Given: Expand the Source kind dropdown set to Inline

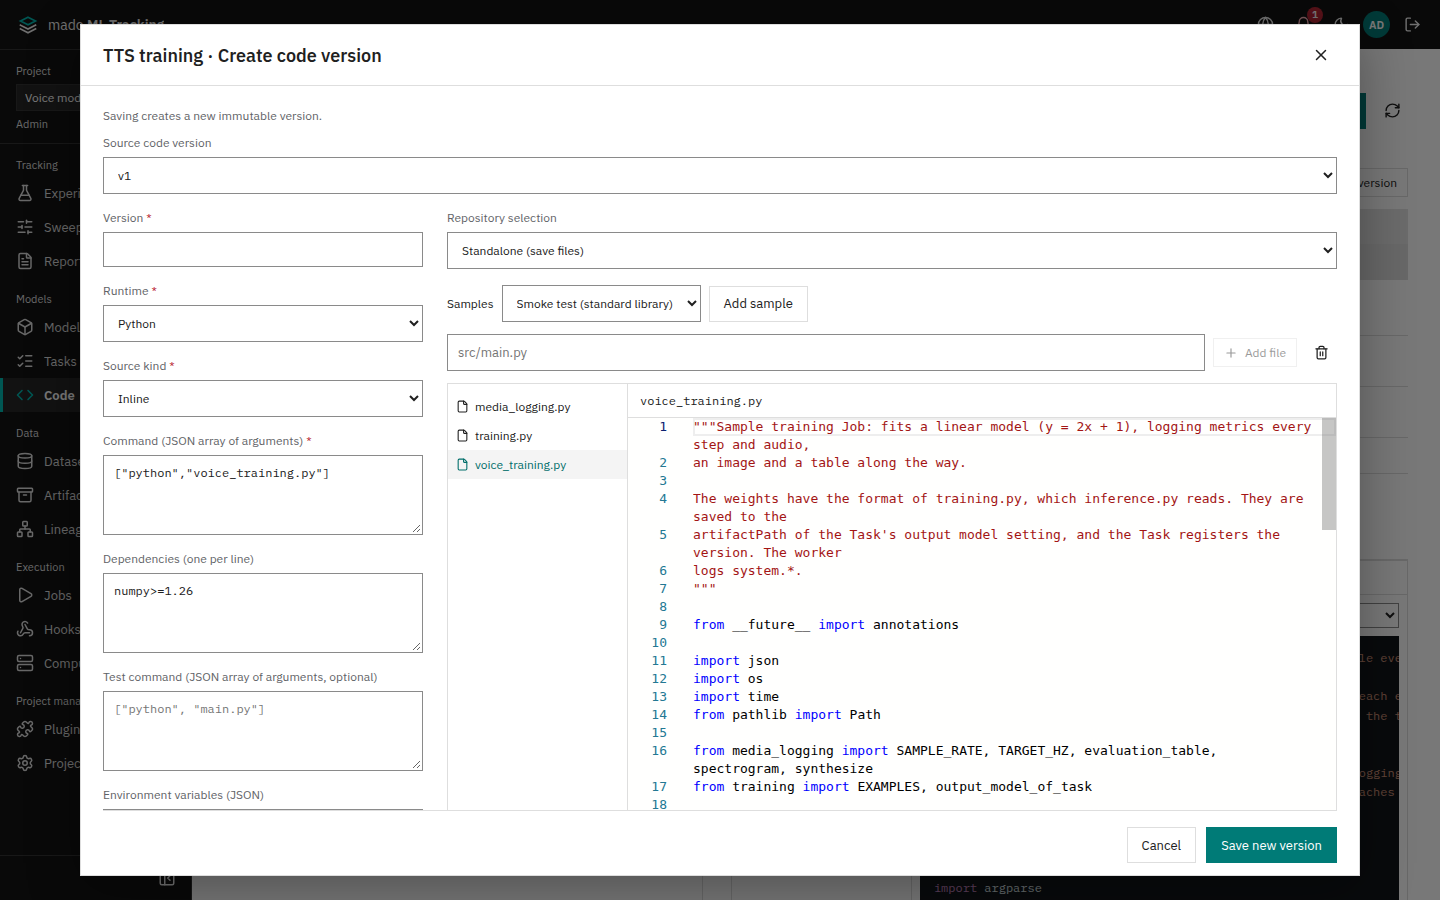Looking at the screenshot, I should coord(263,399).
